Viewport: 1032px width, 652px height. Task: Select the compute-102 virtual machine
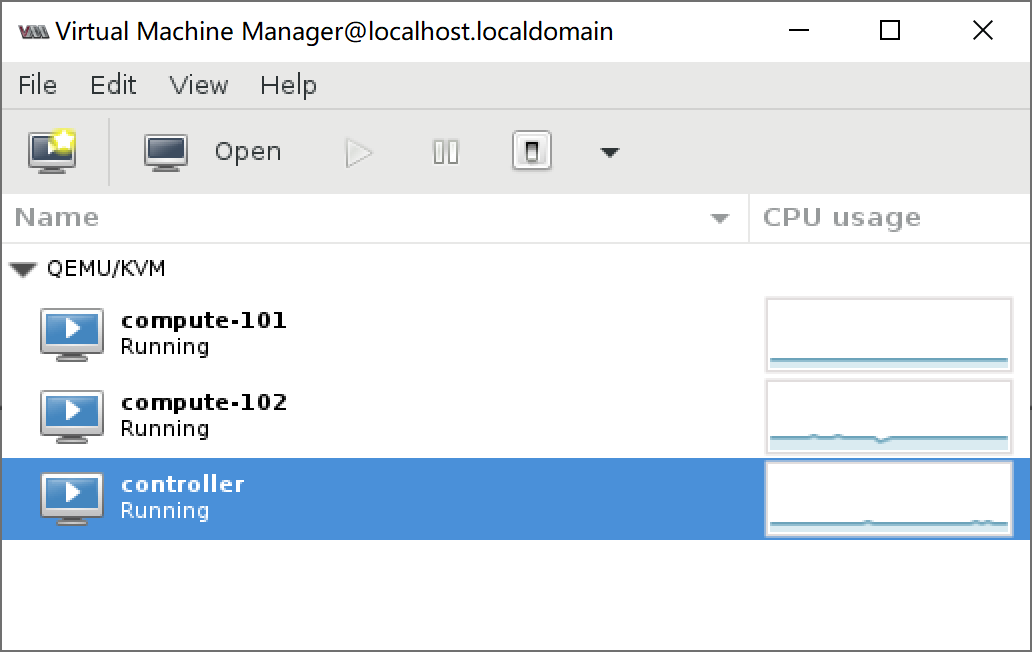pos(516,416)
